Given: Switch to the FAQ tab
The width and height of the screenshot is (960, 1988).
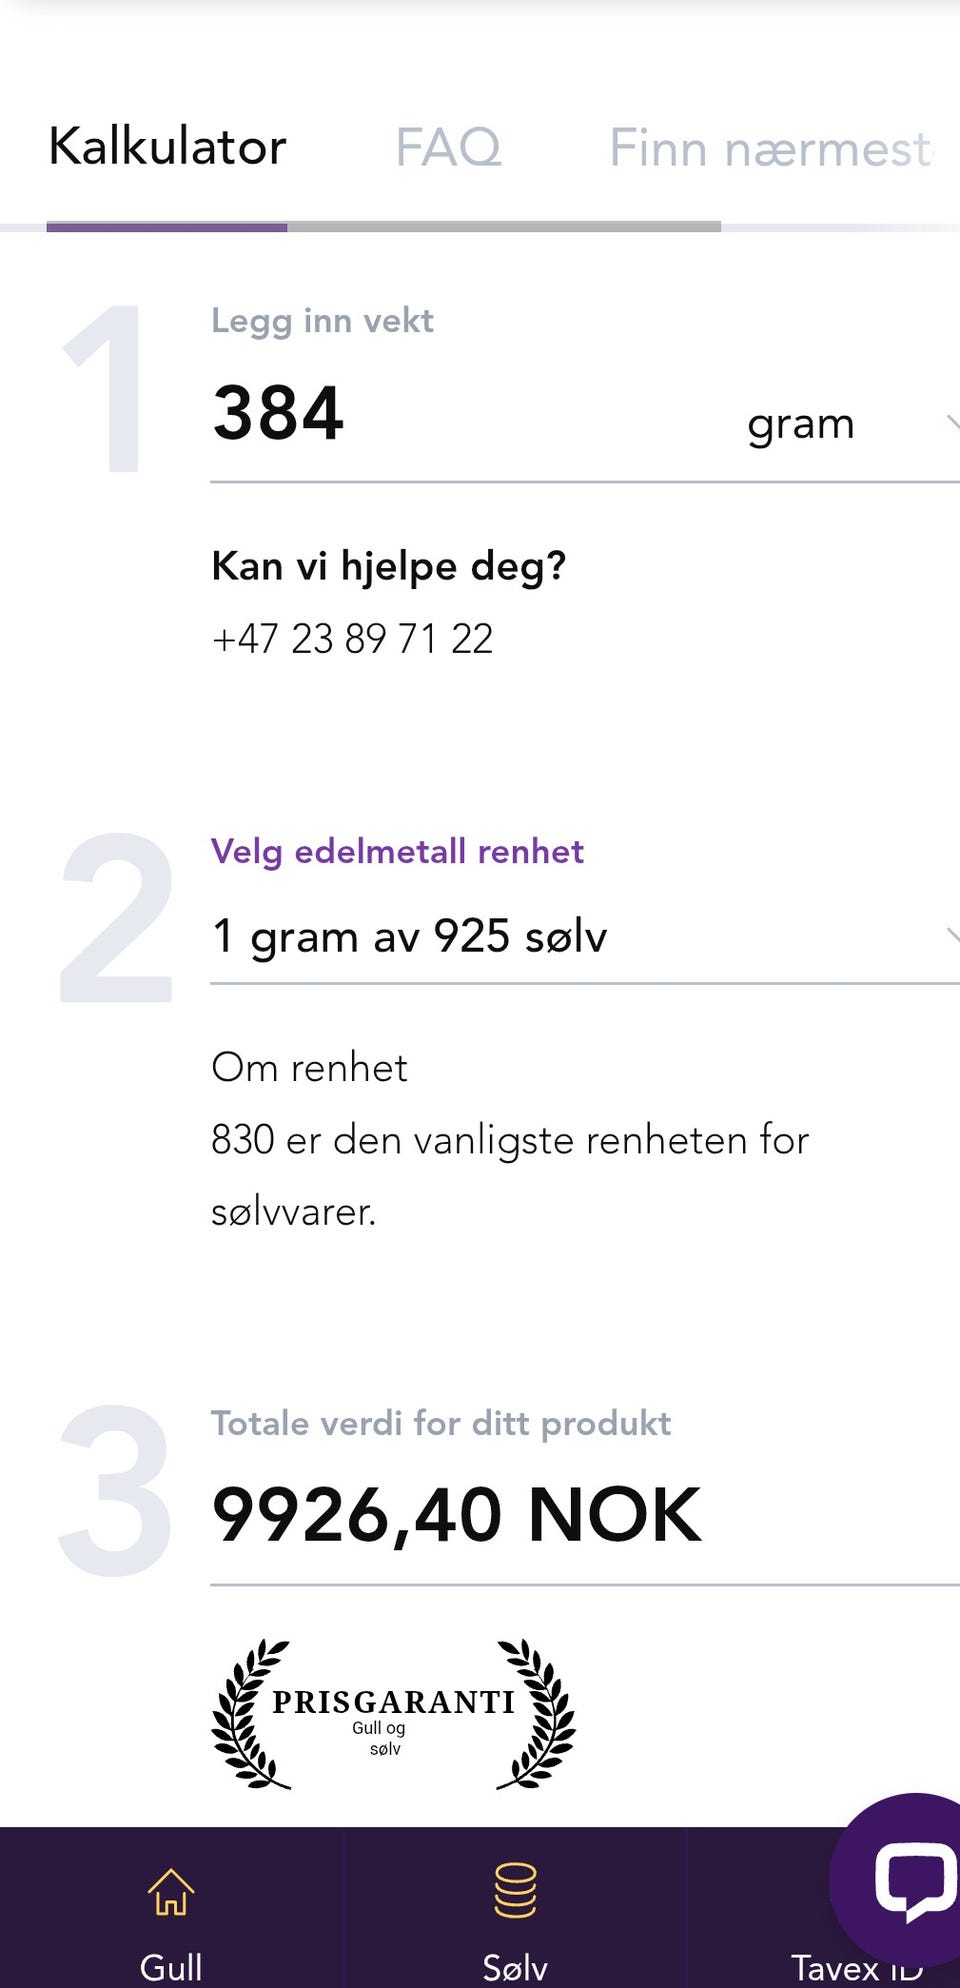Looking at the screenshot, I should click(x=448, y=148).
